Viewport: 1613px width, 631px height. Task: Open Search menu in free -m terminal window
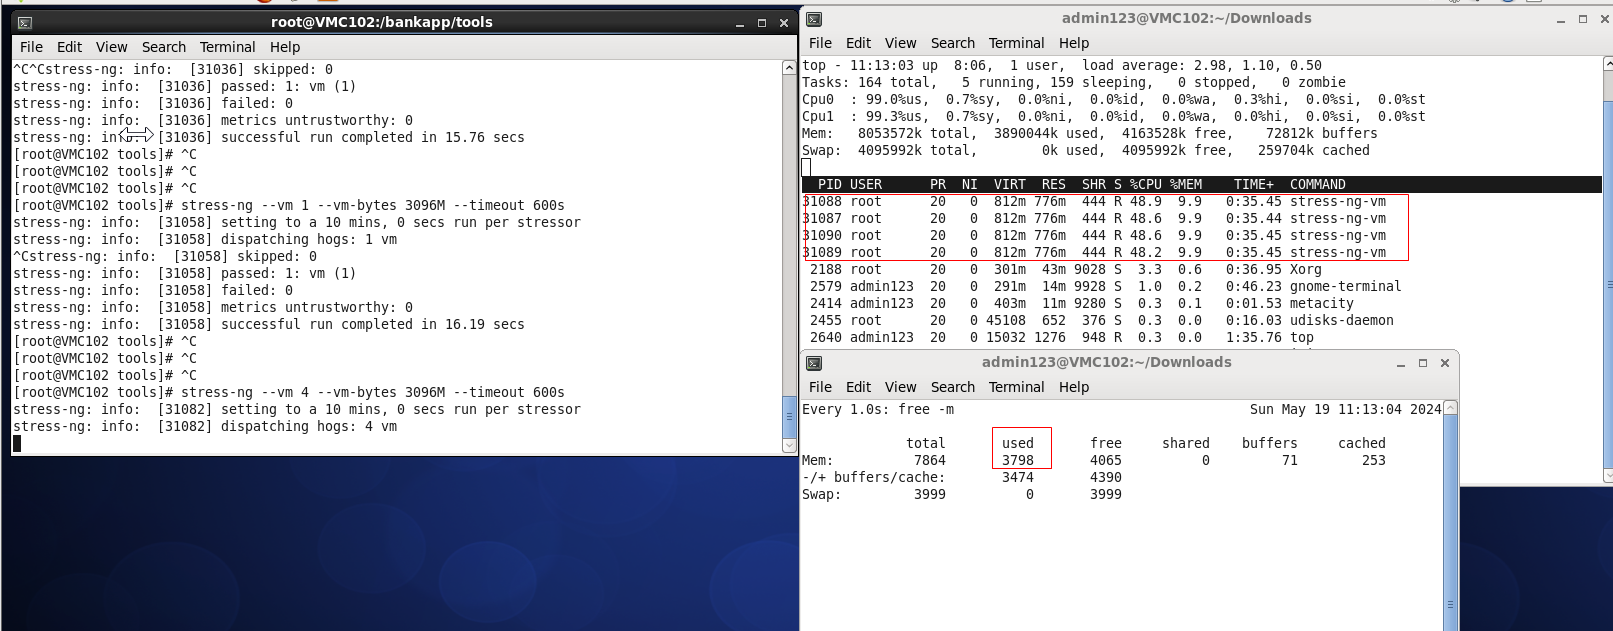(952, 387)
